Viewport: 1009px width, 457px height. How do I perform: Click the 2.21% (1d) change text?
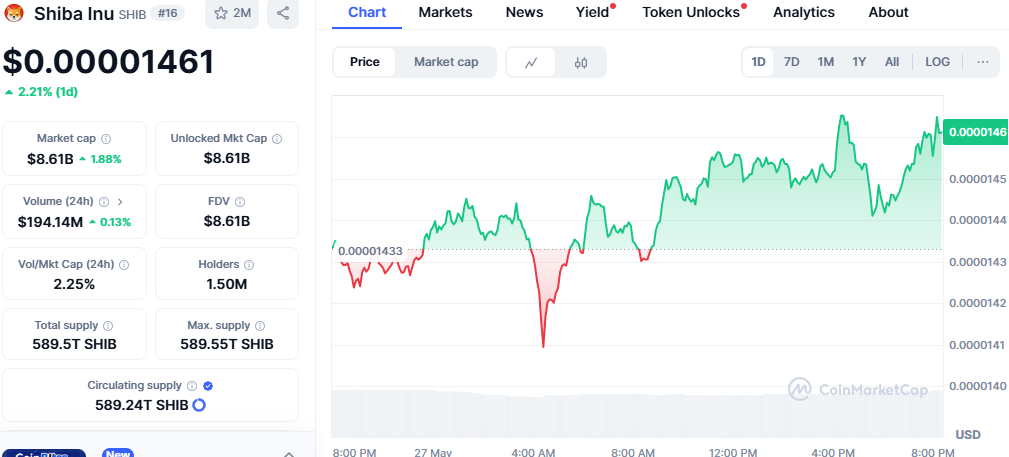(x=48, y=92)
